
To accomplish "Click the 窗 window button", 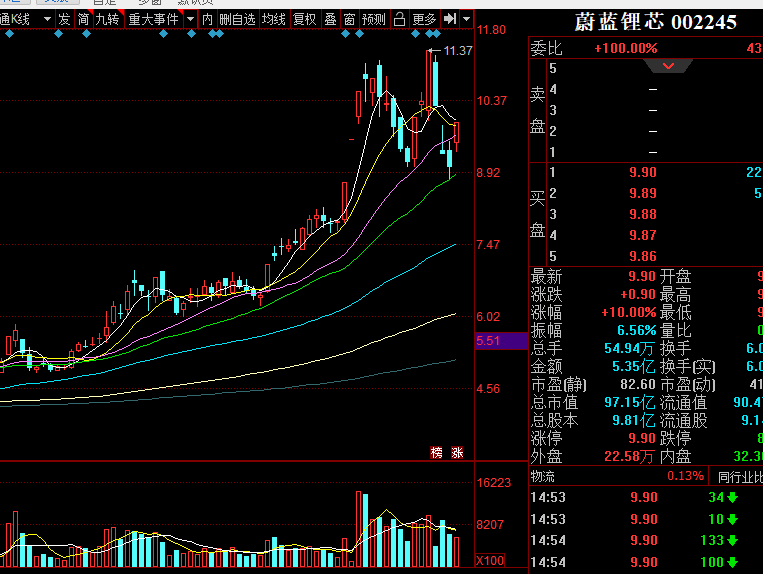I will (349, 19).
